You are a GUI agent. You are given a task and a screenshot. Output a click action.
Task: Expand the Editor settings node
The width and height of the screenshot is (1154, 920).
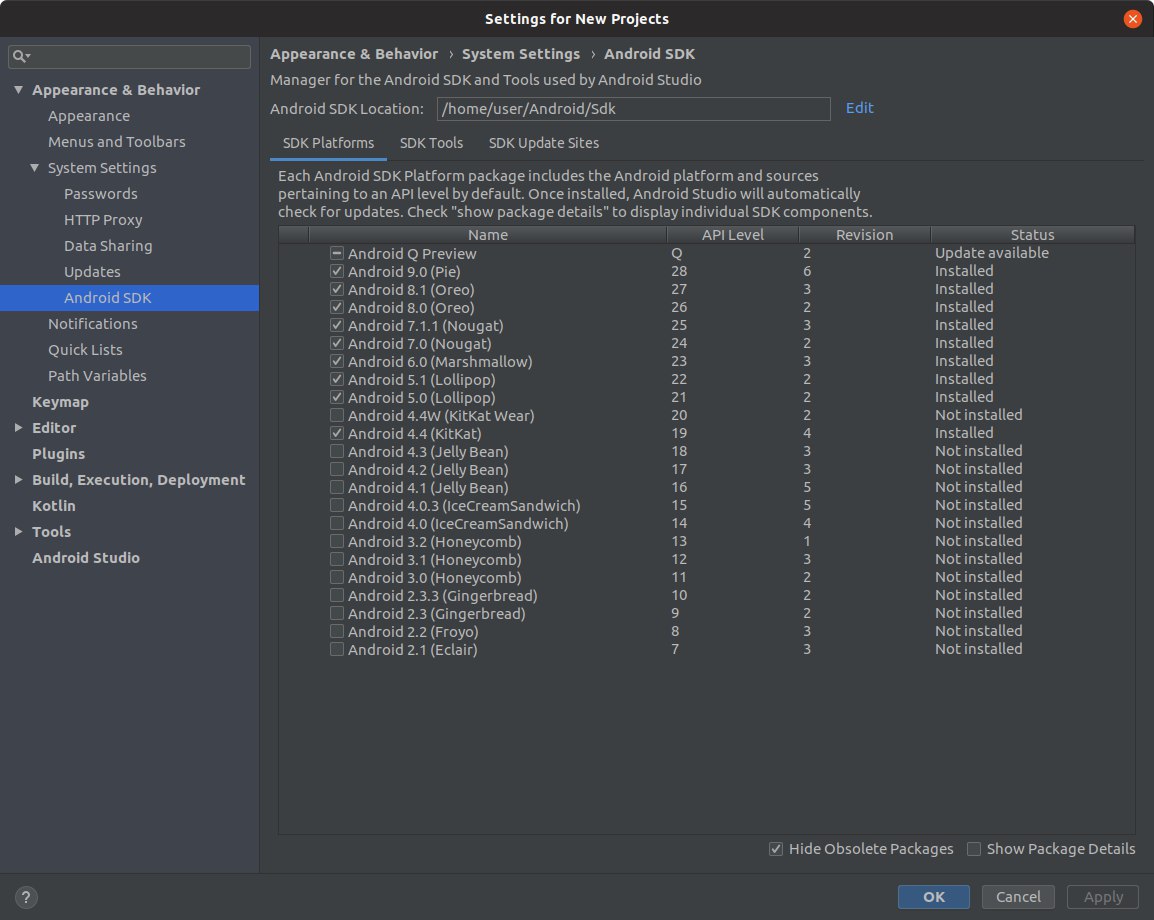click(18, 428)
